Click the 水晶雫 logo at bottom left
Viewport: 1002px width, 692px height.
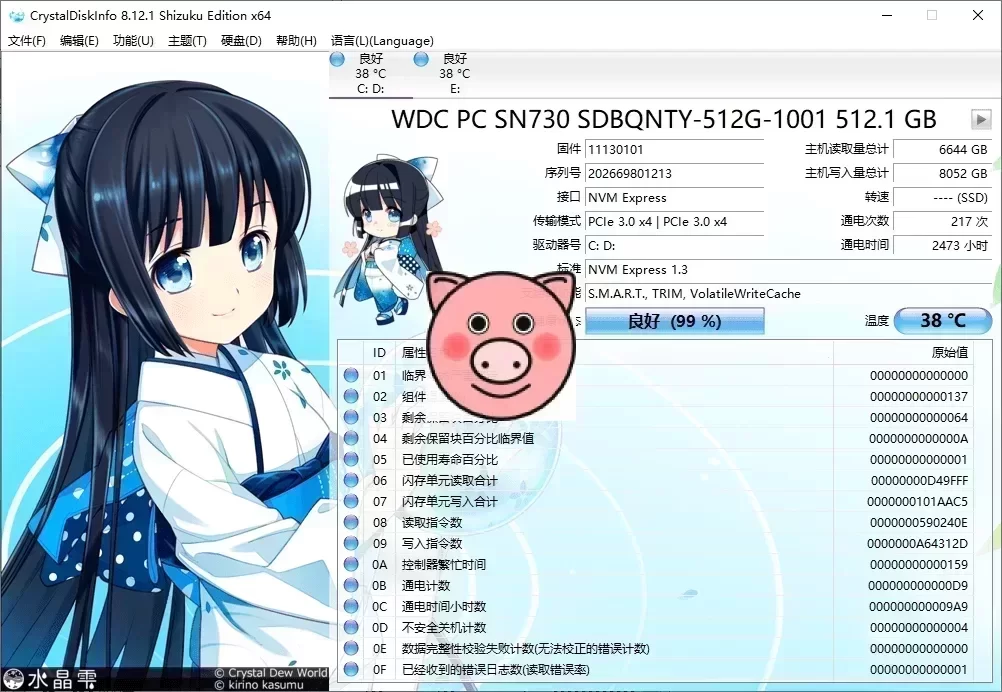(50, 679)
